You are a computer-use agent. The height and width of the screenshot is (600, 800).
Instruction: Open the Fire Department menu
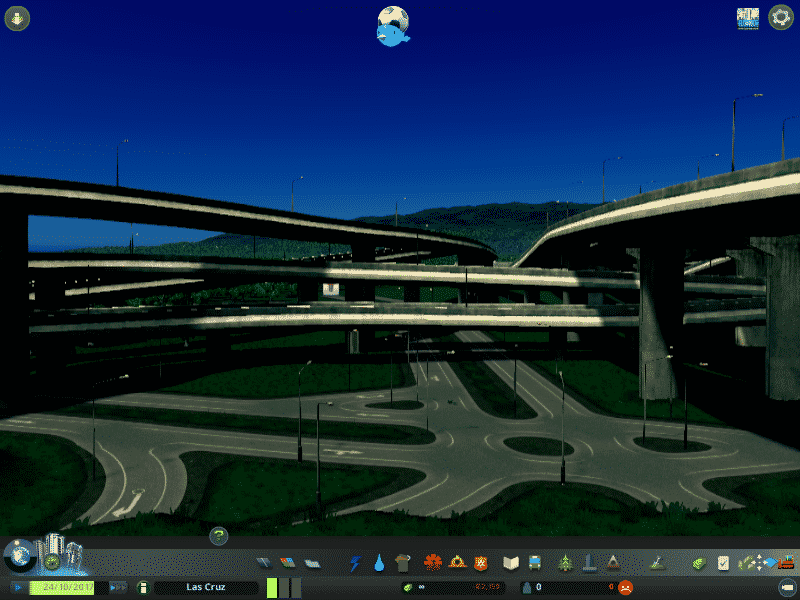point(457,564)
